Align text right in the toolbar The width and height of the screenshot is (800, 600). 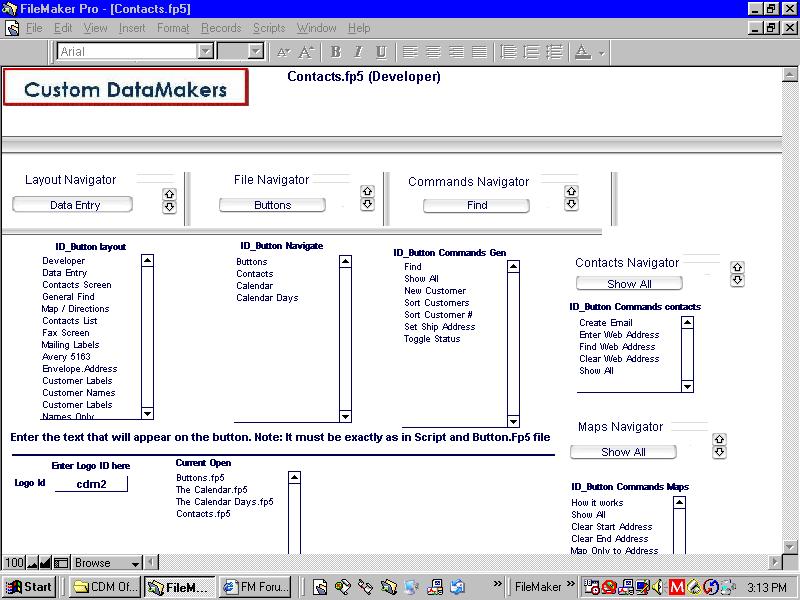tap(456, 52)
